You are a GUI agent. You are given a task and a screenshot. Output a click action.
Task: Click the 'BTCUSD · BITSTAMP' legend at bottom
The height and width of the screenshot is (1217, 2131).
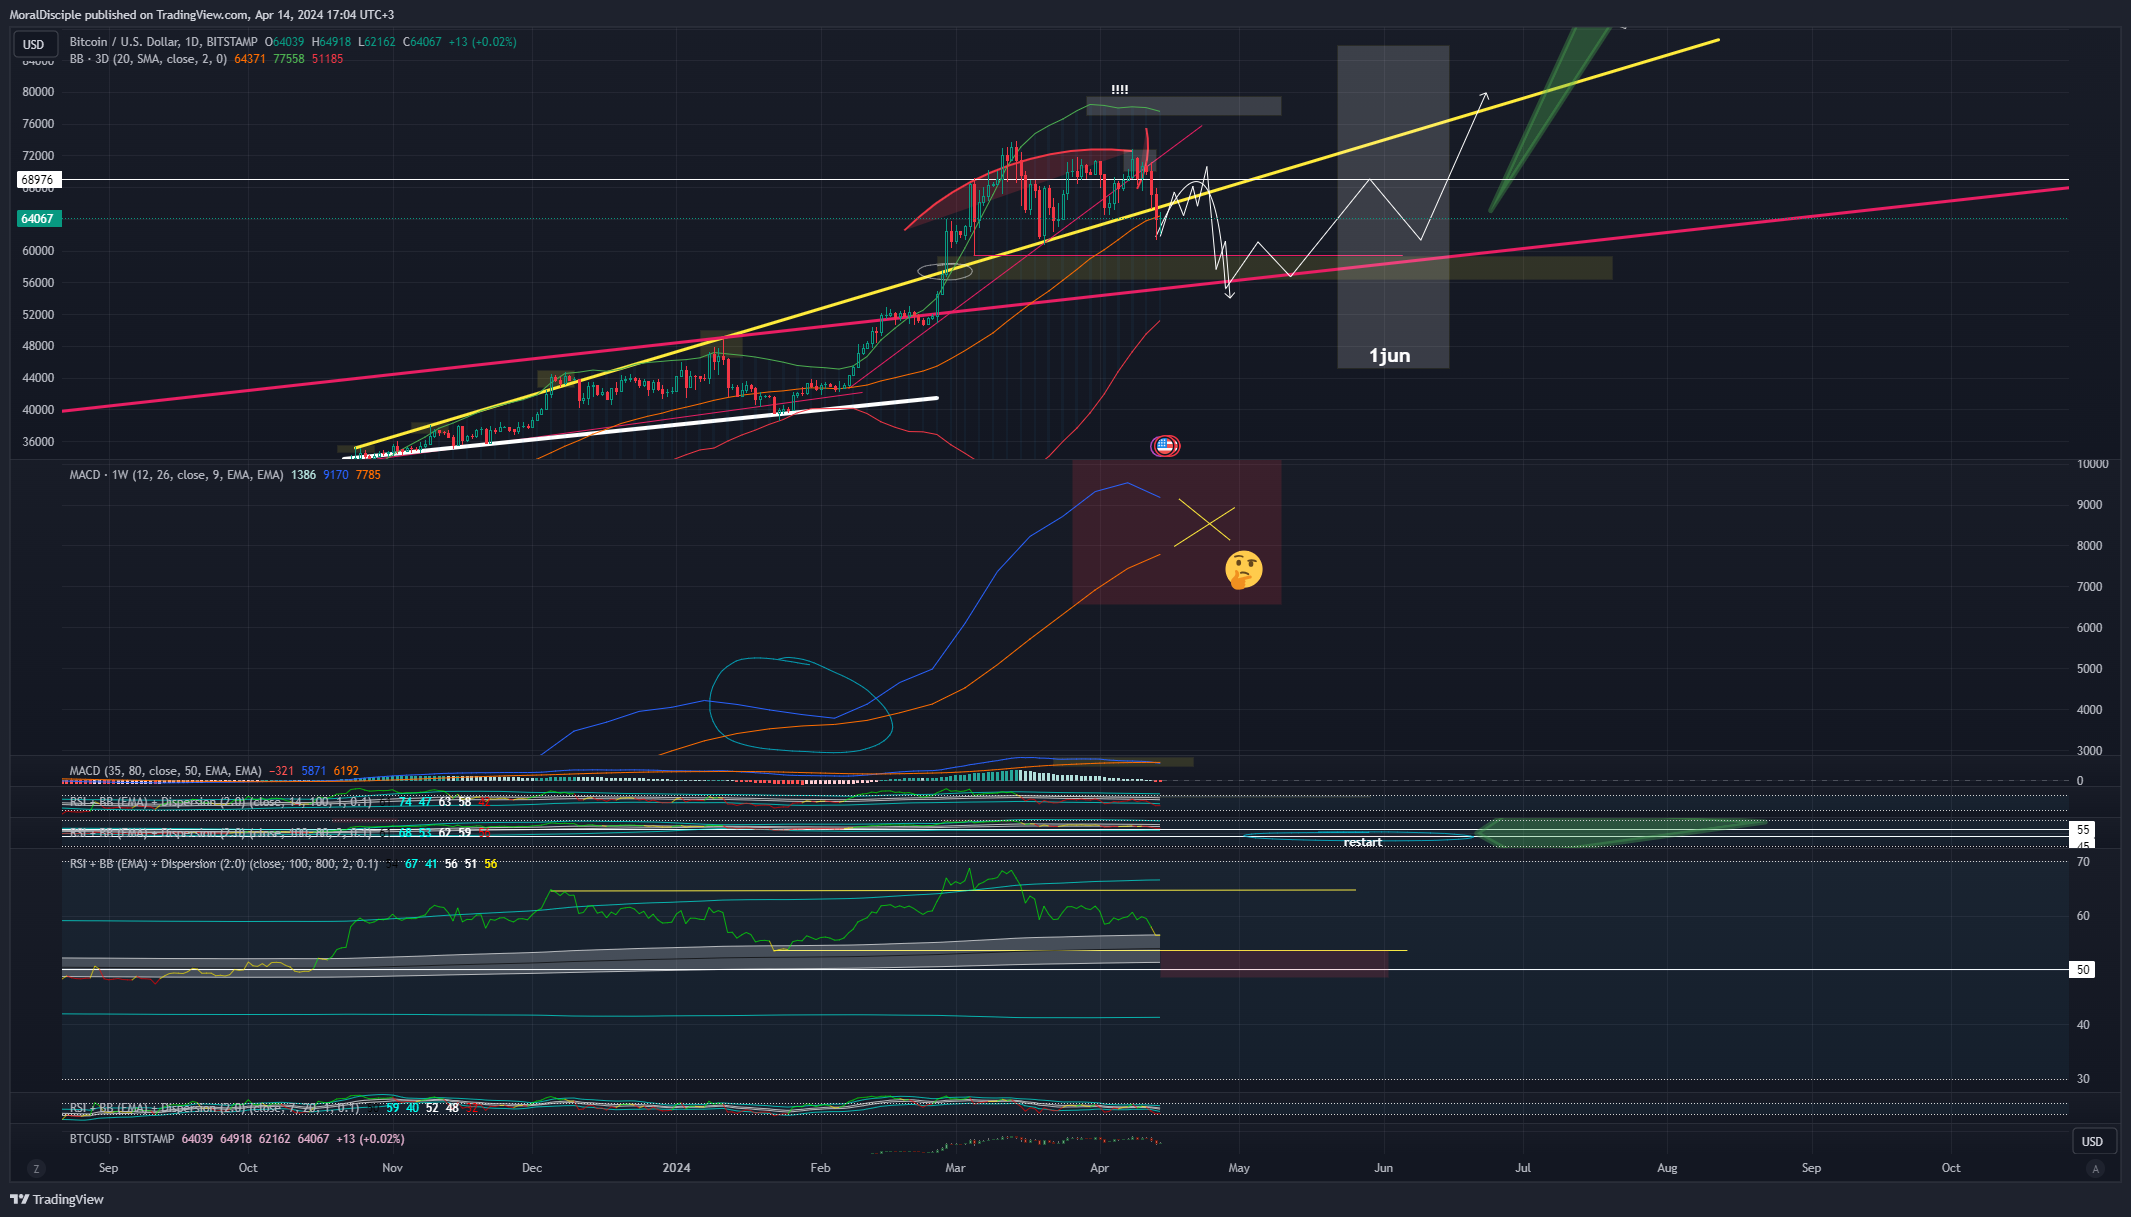point(122,1139)
